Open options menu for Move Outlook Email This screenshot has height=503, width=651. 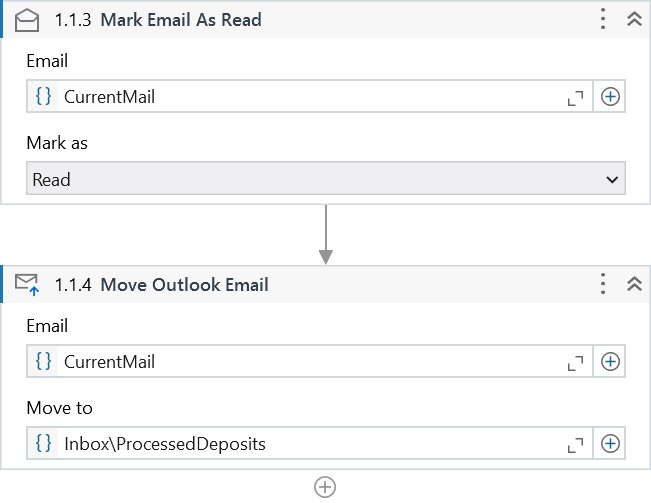pyautogui.click(x=603, y=284)
